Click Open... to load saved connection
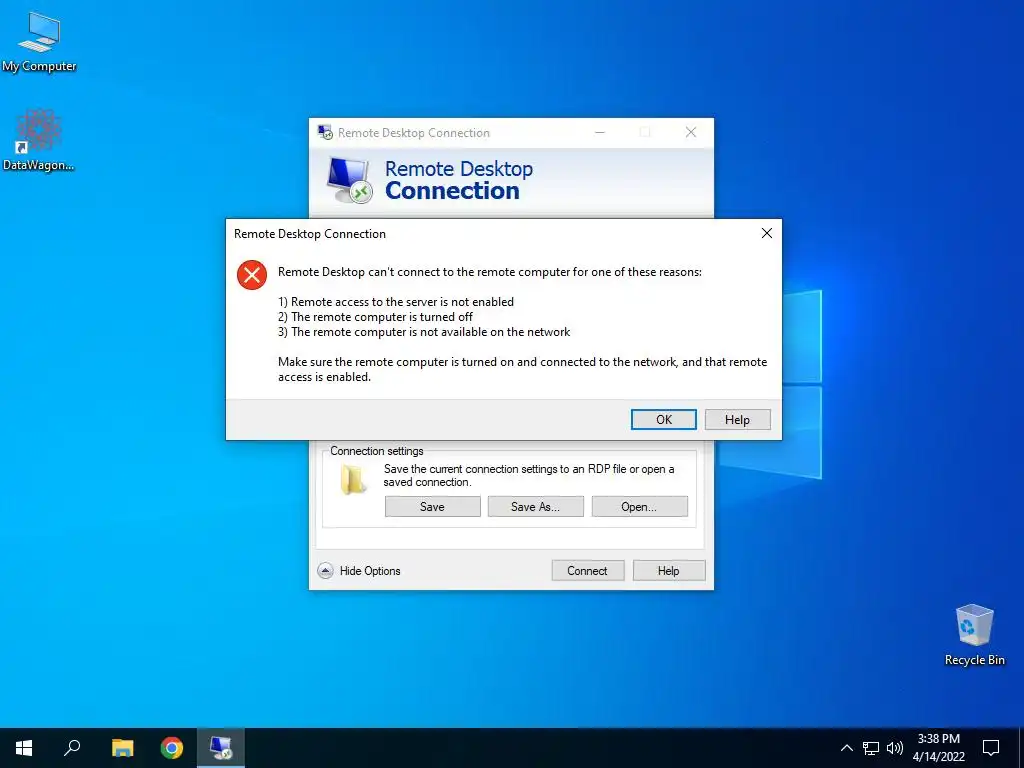Screen dimensions: 1024x768 point(639,506)
